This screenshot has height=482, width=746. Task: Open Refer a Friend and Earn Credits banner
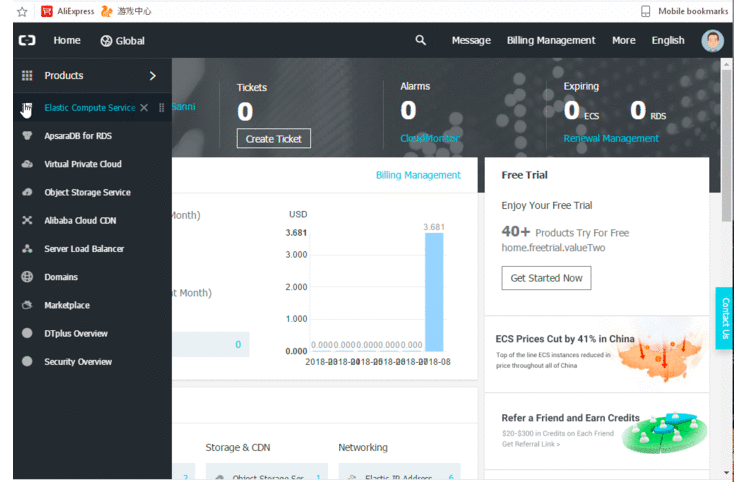(x=597, y=431)
